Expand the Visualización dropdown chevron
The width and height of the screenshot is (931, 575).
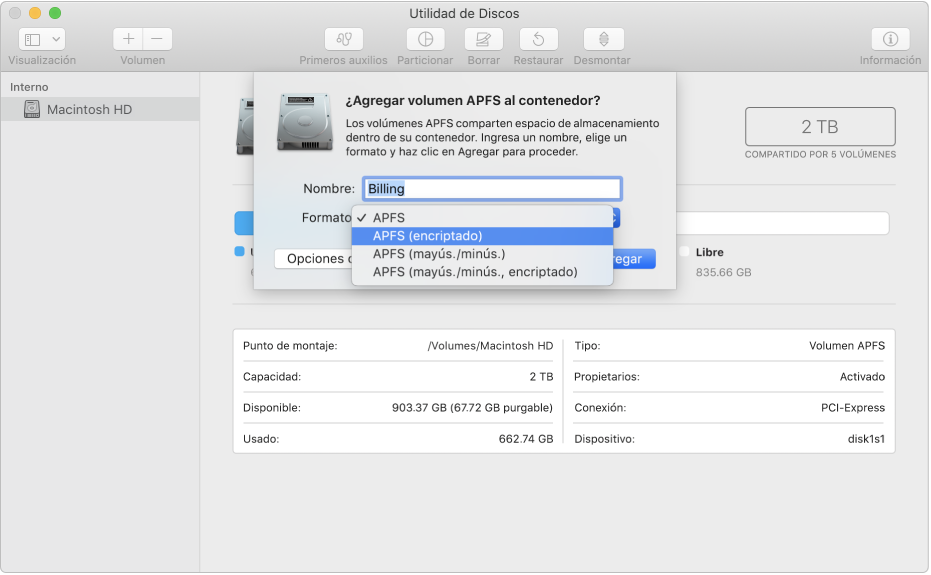click(56, 40)
